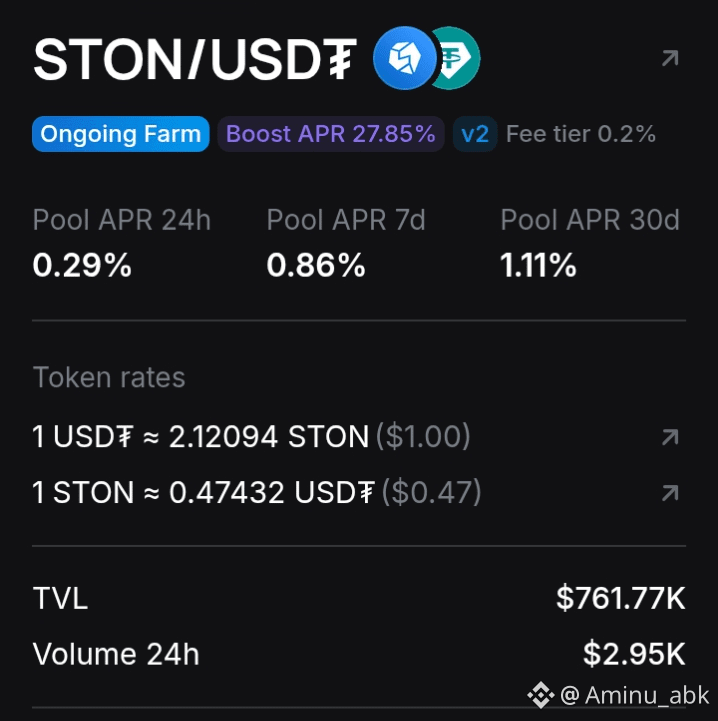Click the Volume 24h amount $2.95K

634,654
